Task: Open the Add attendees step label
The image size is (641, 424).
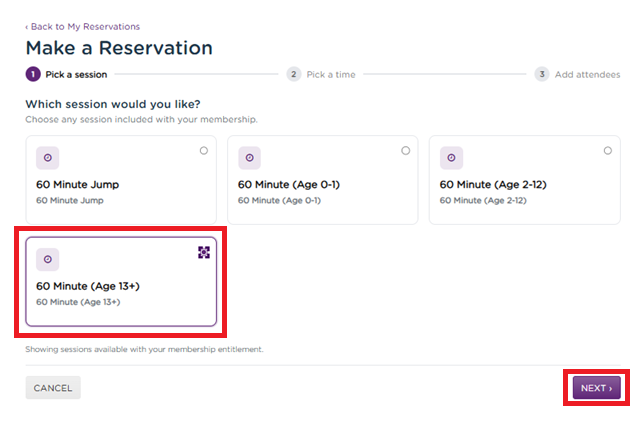Action: (587, 74)
